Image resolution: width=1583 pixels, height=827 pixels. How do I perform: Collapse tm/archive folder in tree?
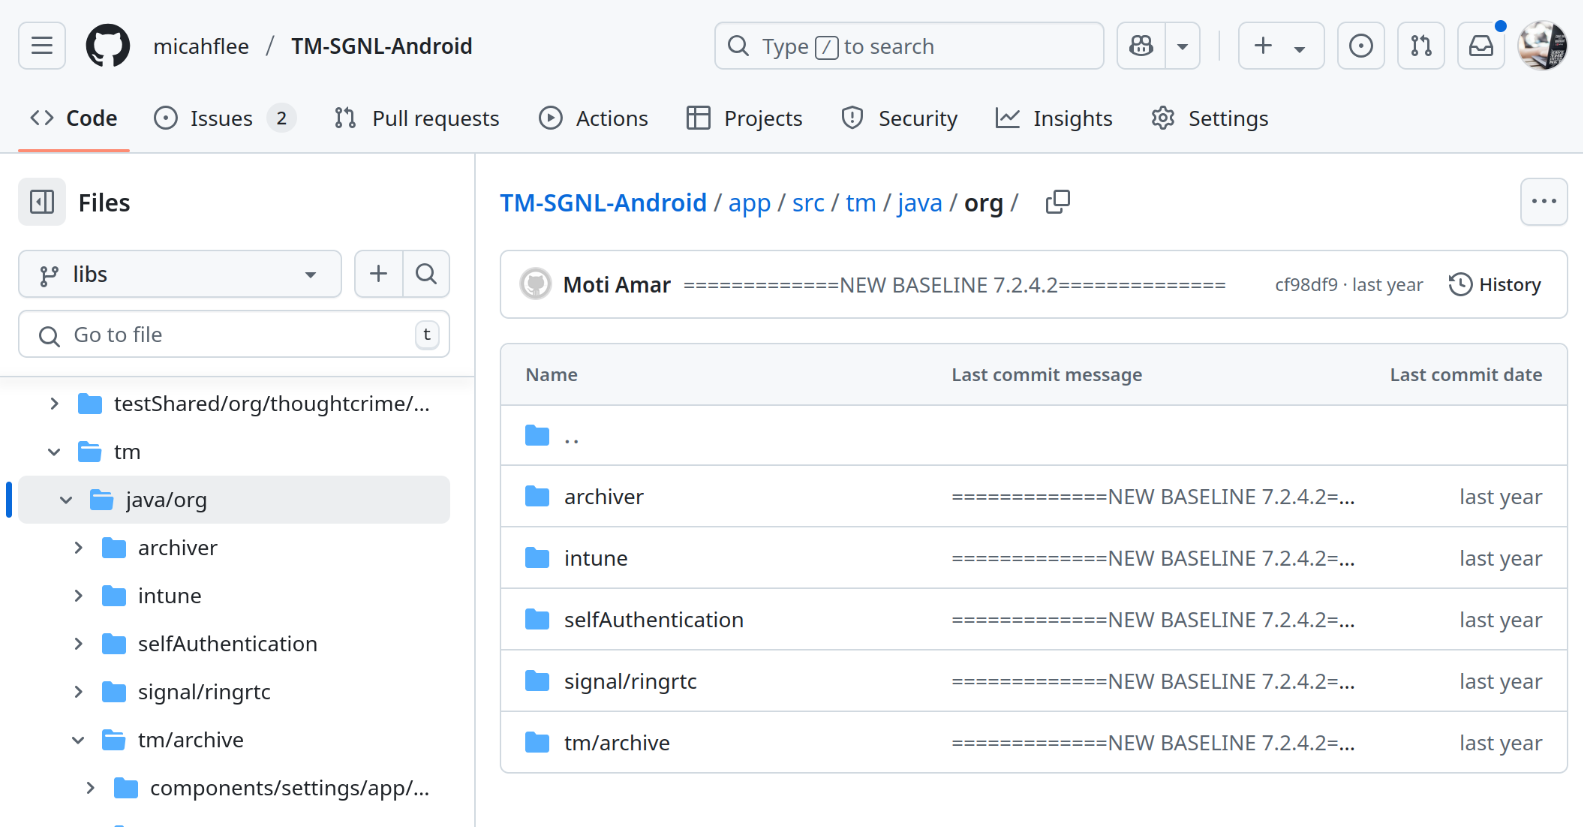pyautogui.click(x=78, y=740)
